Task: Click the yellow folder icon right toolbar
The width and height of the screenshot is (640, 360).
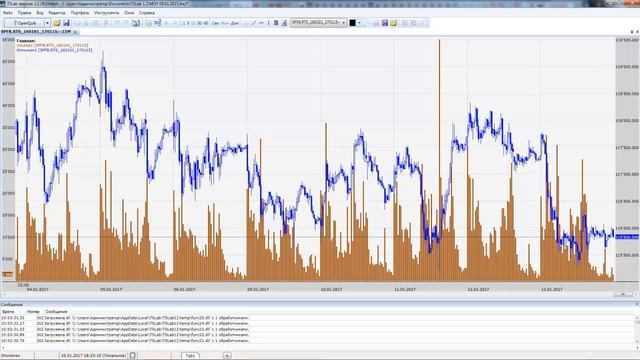Action: pos(393,23)
